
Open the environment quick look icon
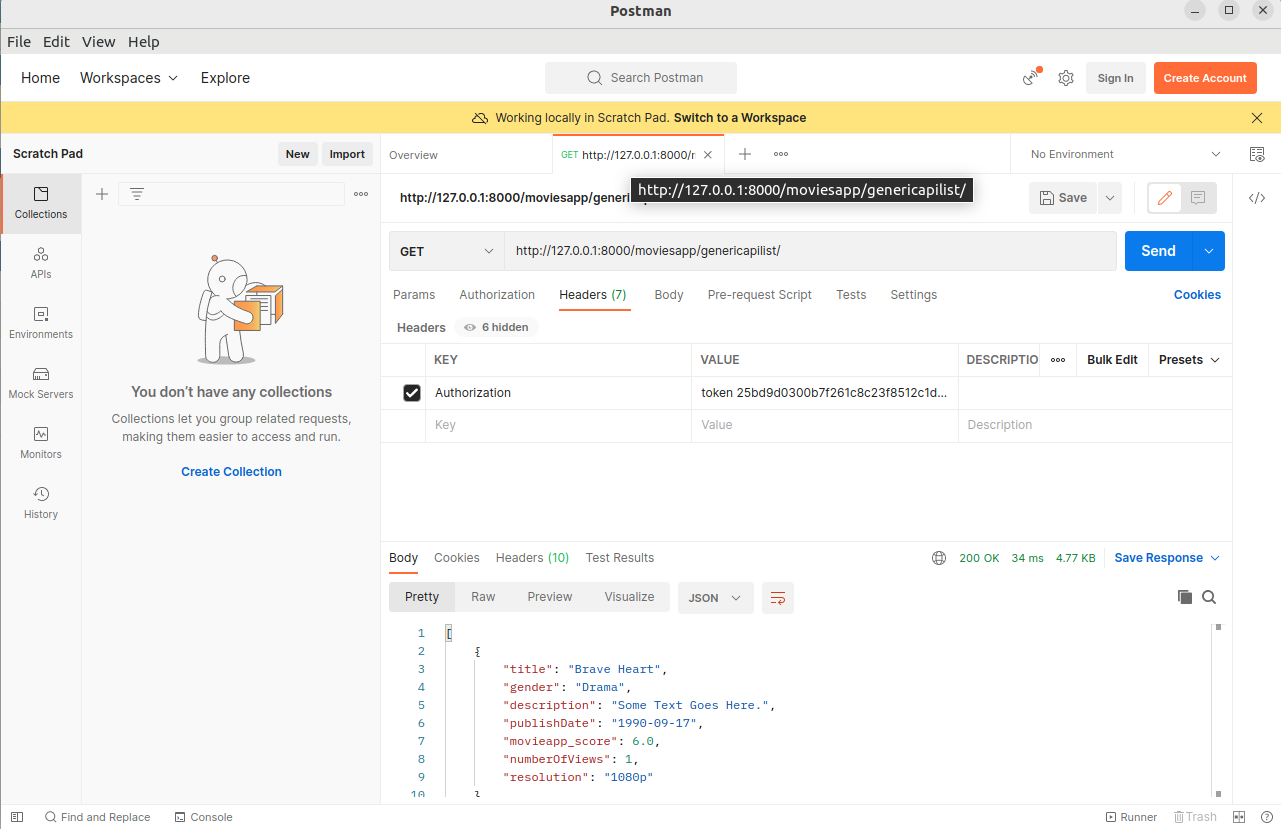[1257, 154]
